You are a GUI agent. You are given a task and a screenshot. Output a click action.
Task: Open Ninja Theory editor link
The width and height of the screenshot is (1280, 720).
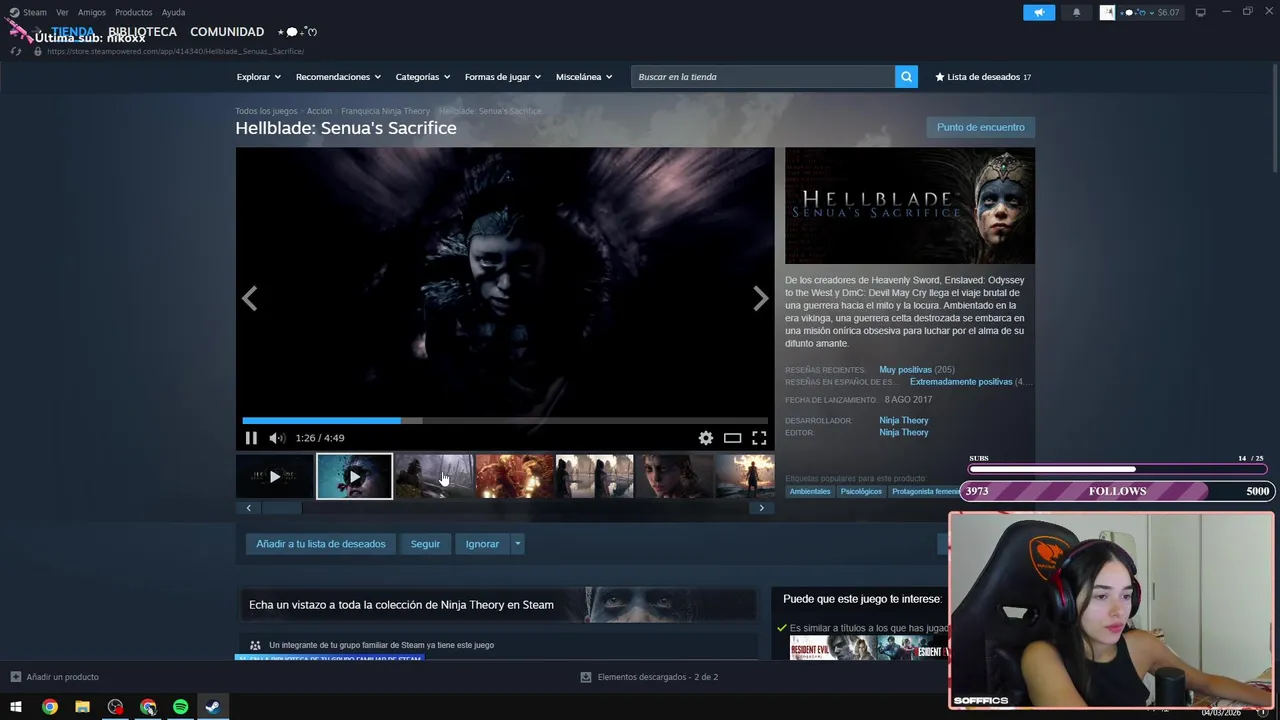(903, 433)
